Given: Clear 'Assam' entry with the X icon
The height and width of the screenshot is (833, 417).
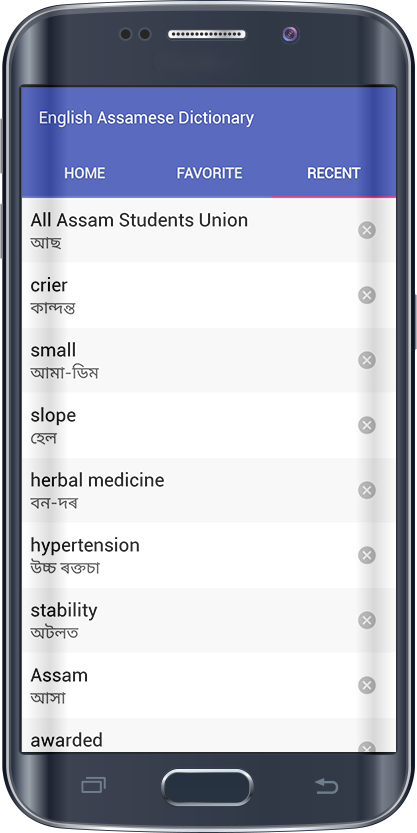Looking at the screenshot, I should coord(367,685).
